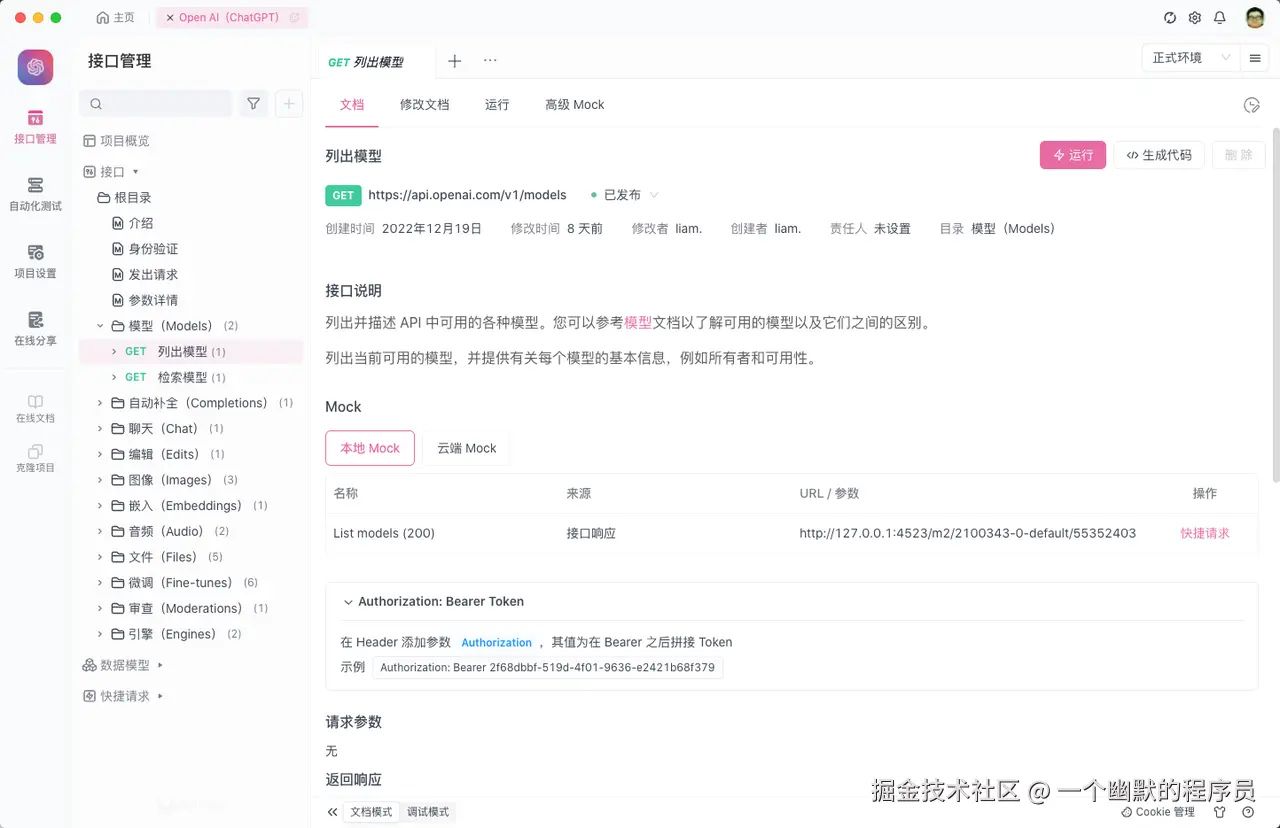
Task: Open the 已发布 status dropdown
Action: click(x=624, y=195)
